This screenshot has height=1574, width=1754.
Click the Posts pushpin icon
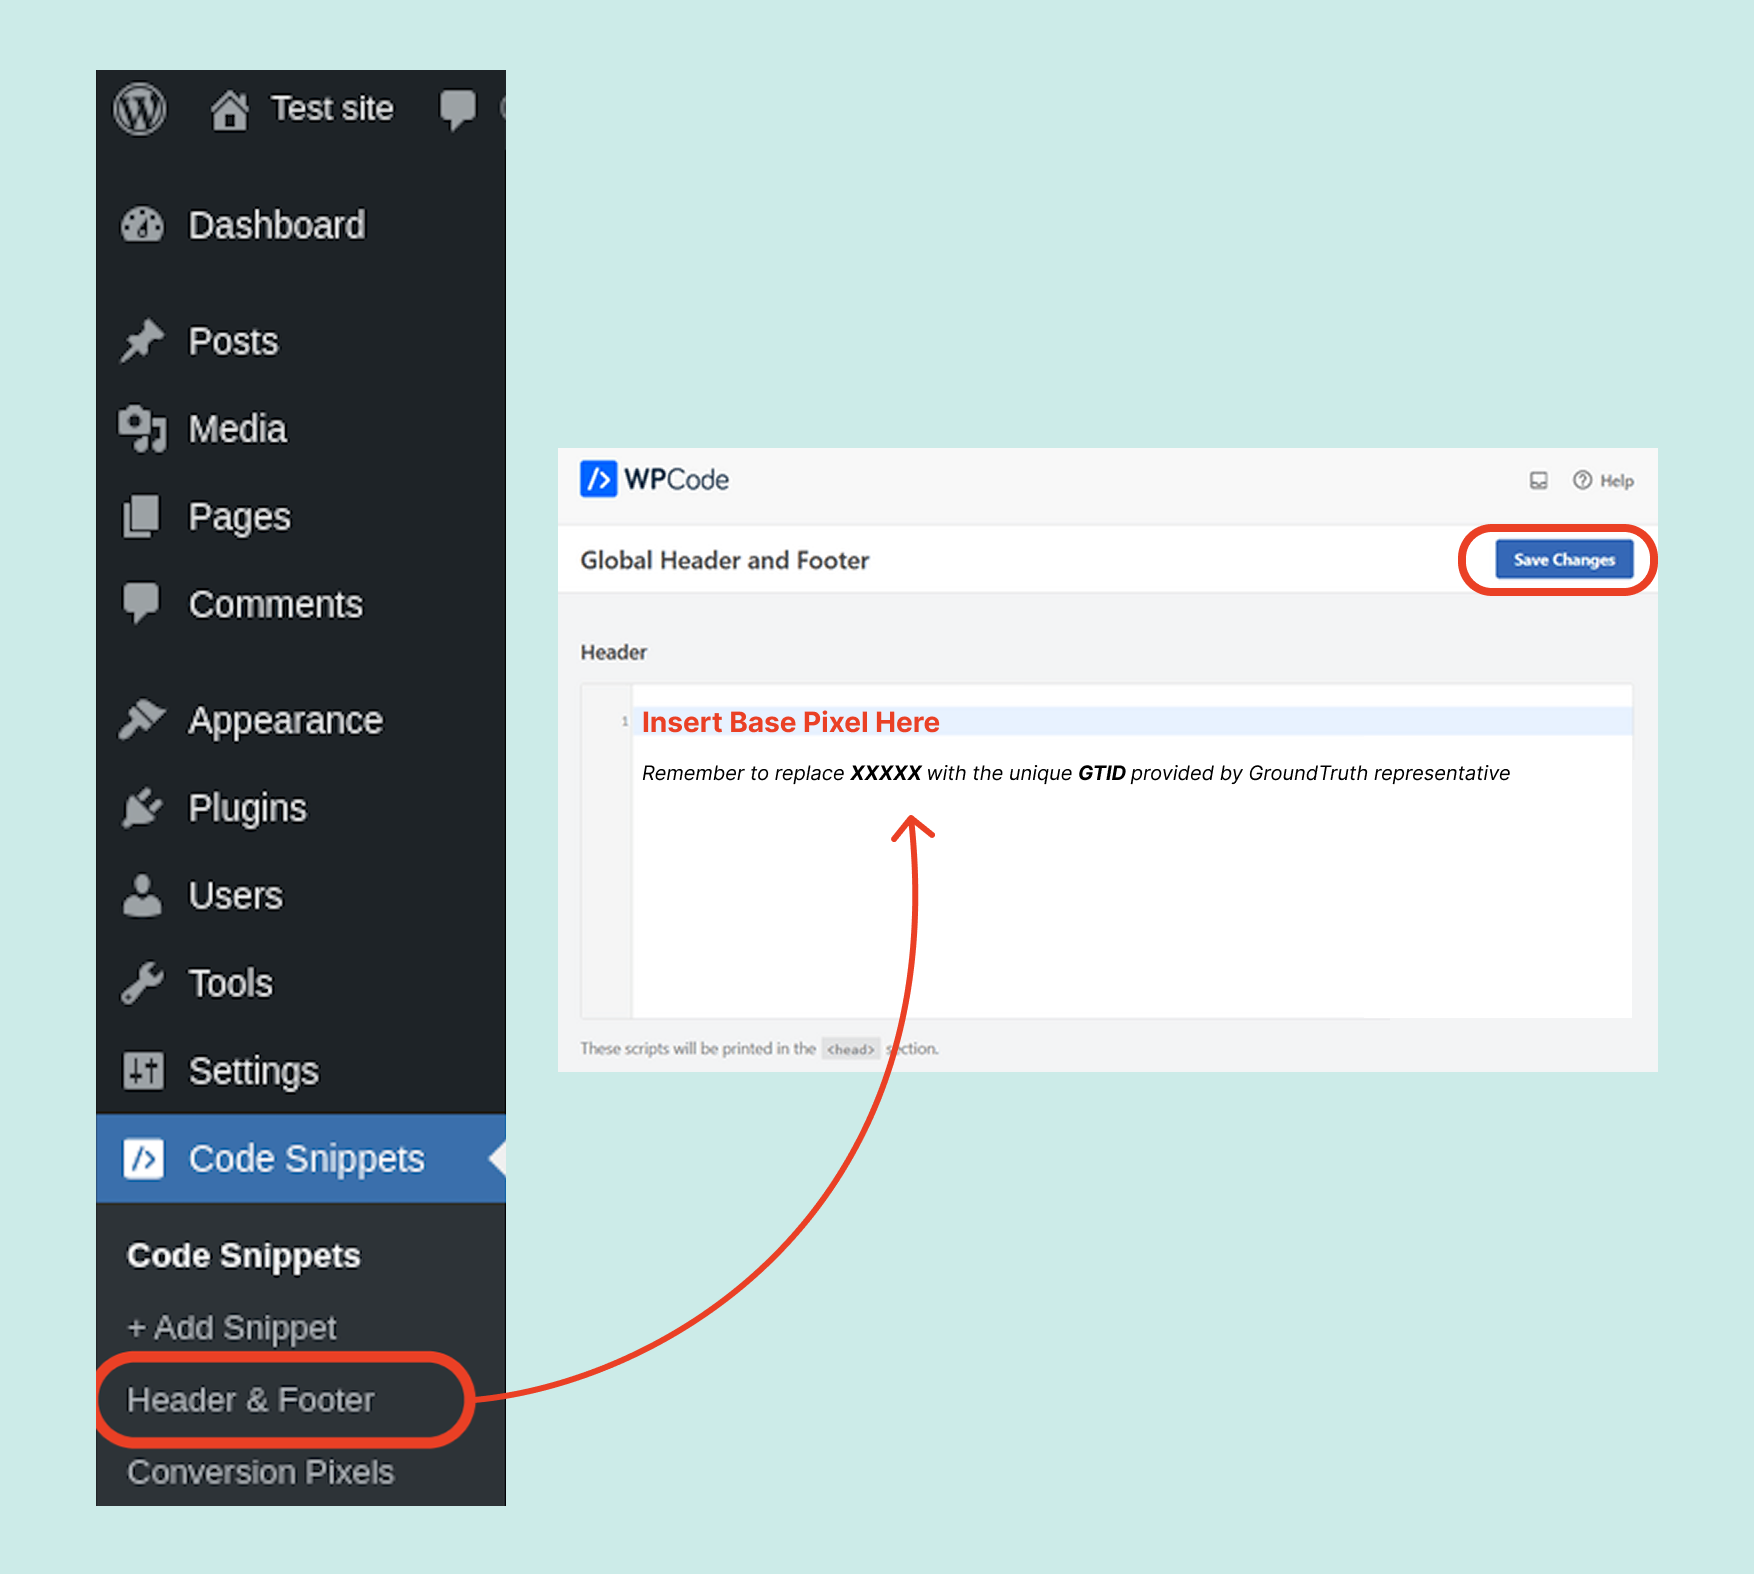(142, 341)
